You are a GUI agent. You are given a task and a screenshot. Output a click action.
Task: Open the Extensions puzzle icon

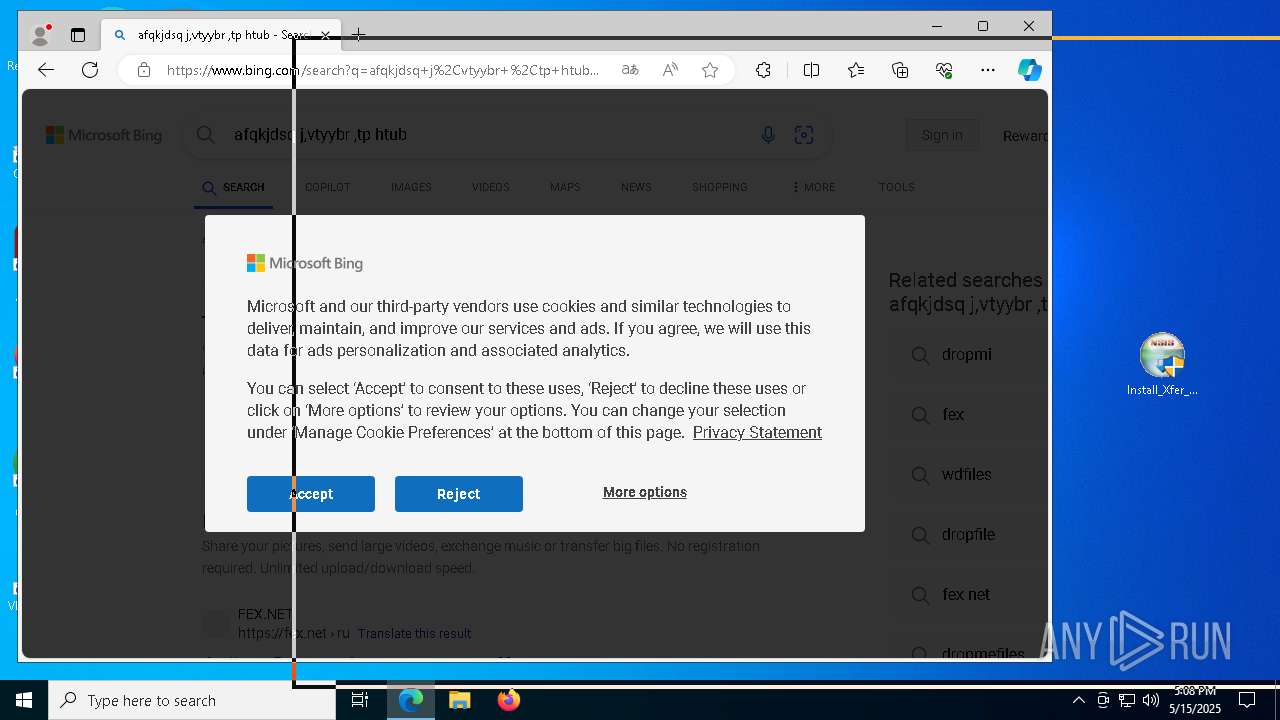(763, 70)
